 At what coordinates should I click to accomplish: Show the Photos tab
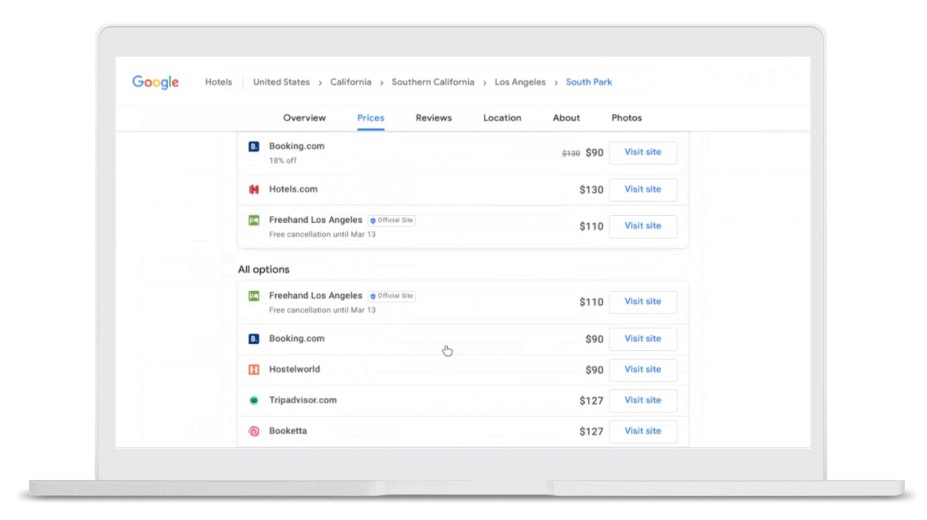[x=627, y=118]
